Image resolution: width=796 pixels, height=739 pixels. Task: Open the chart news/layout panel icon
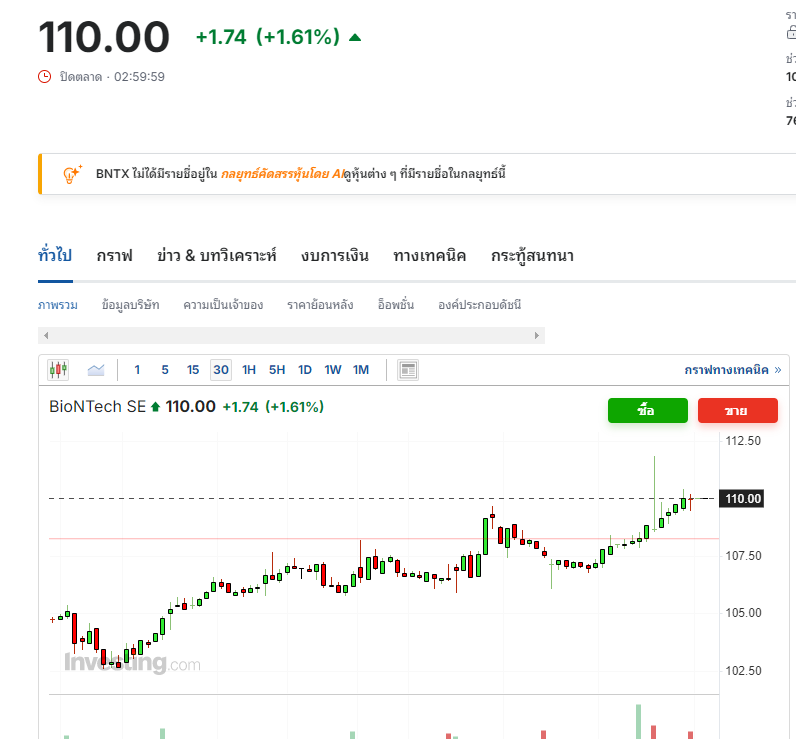(x=408, y=370)
